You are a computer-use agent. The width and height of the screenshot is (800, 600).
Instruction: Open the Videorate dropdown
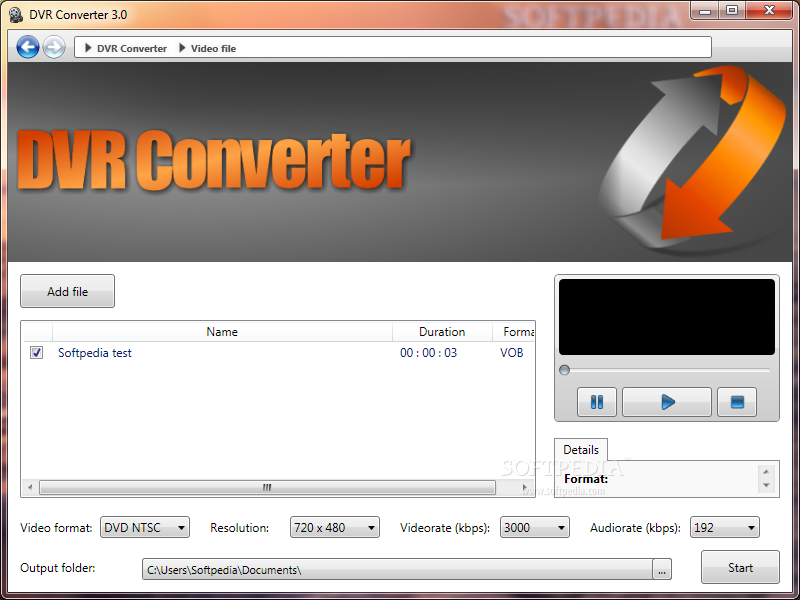[x=535, y=527]
